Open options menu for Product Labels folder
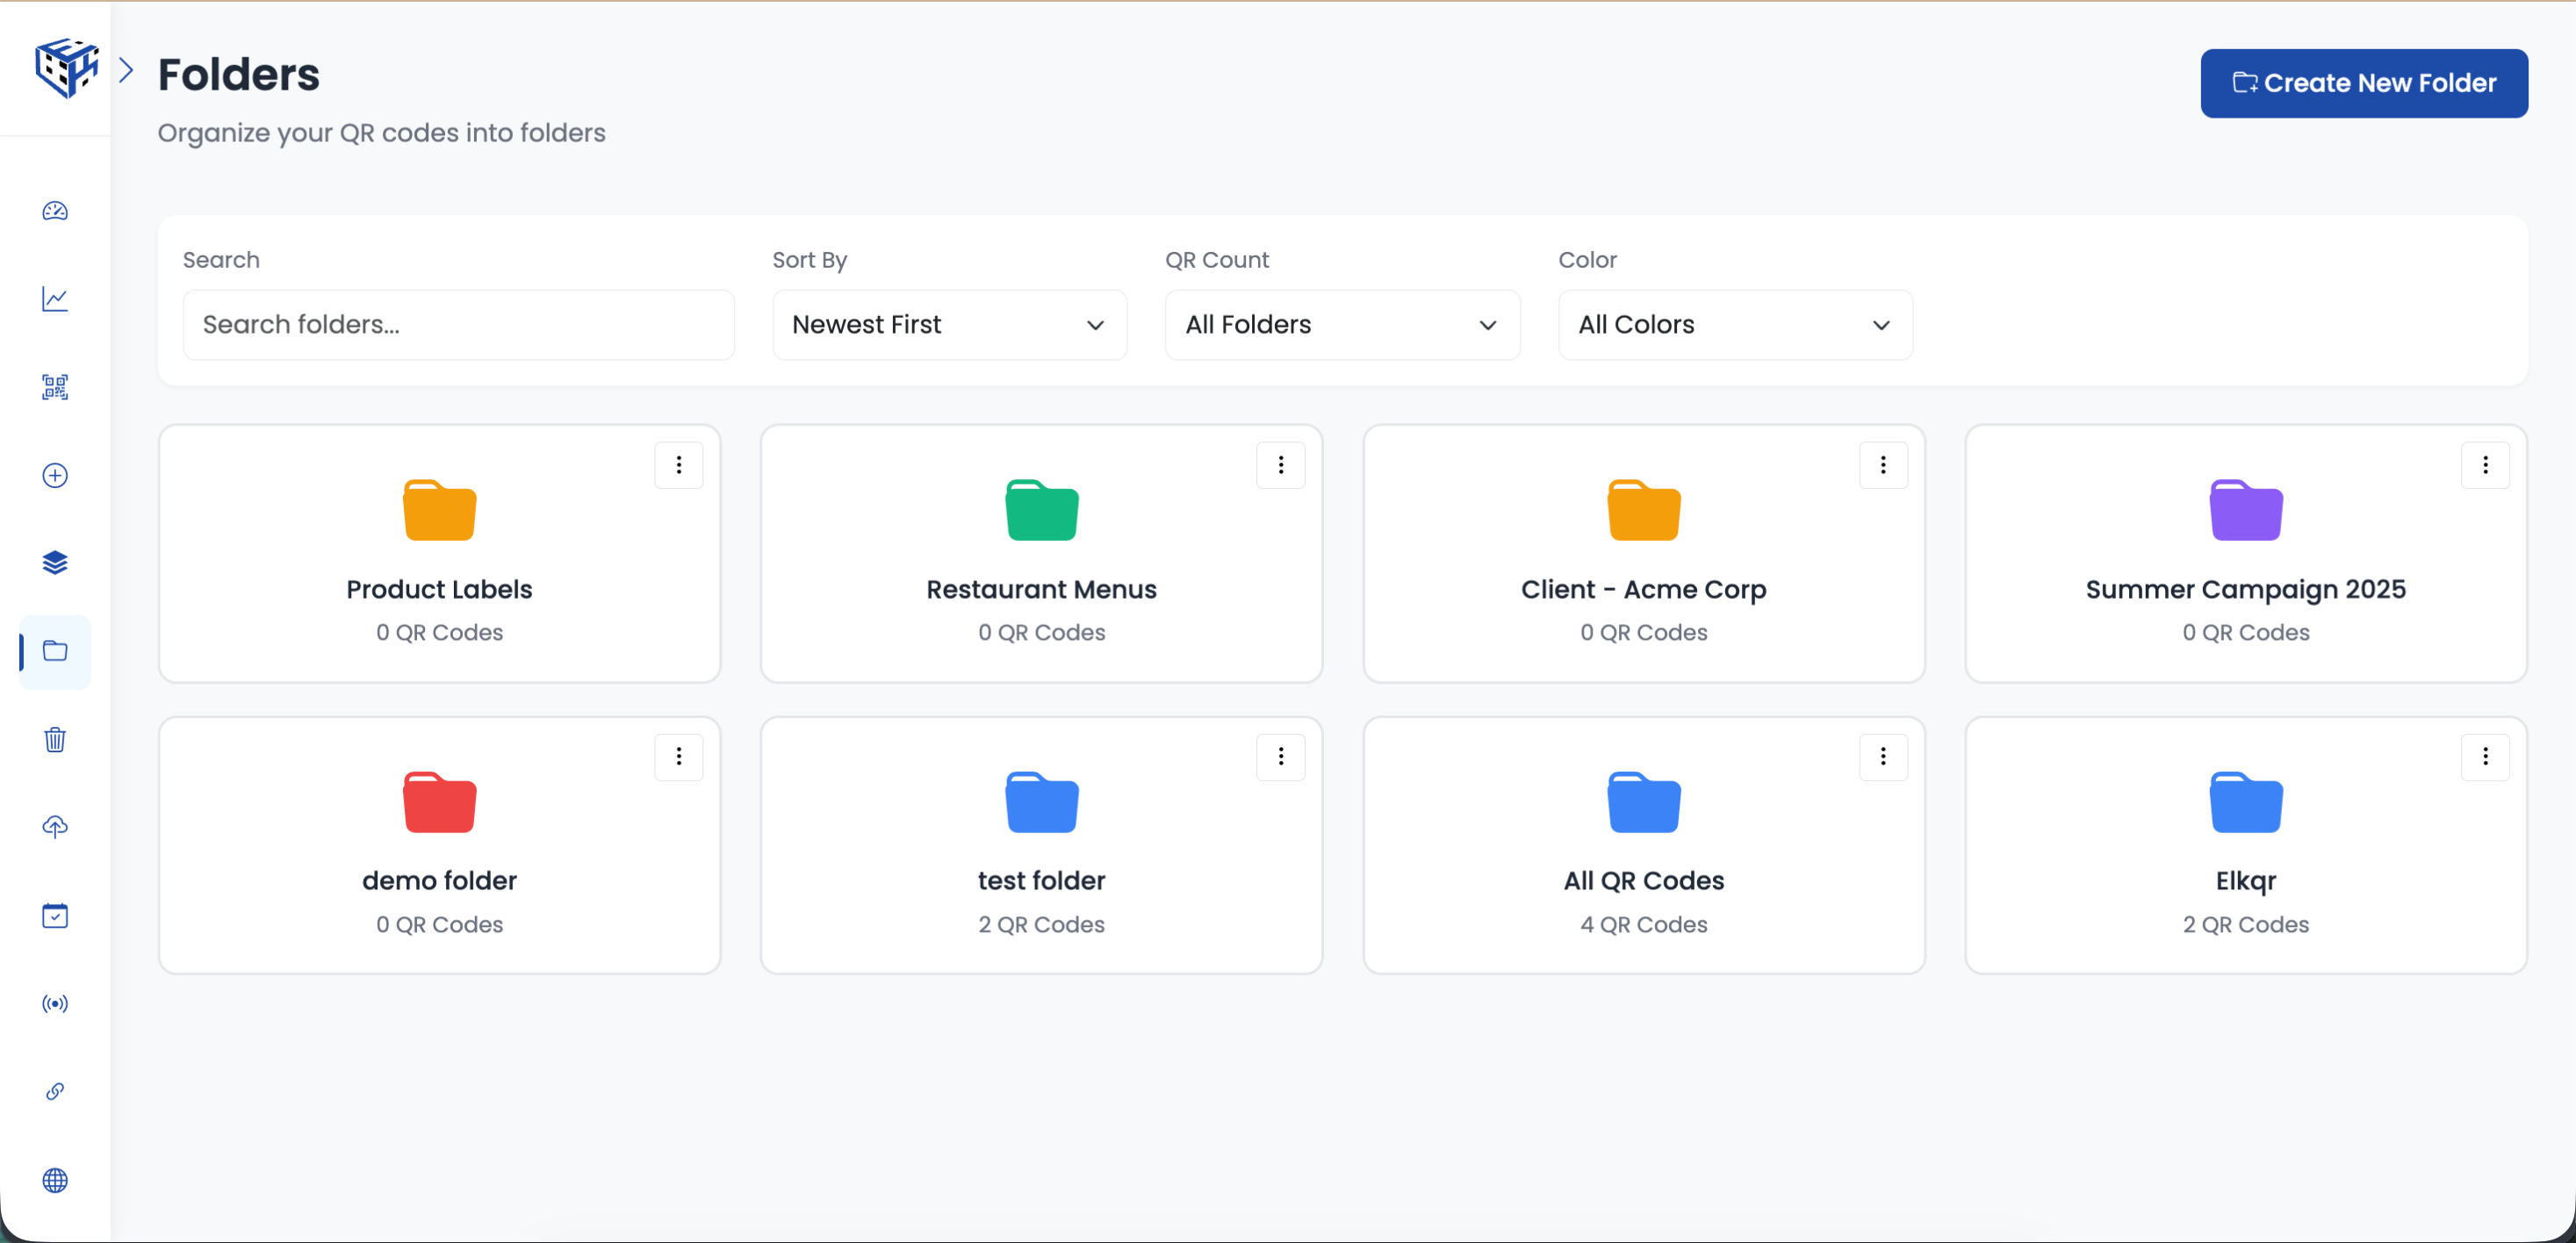This screenshot has height=1243, width=2576. (x=679, y=464)
